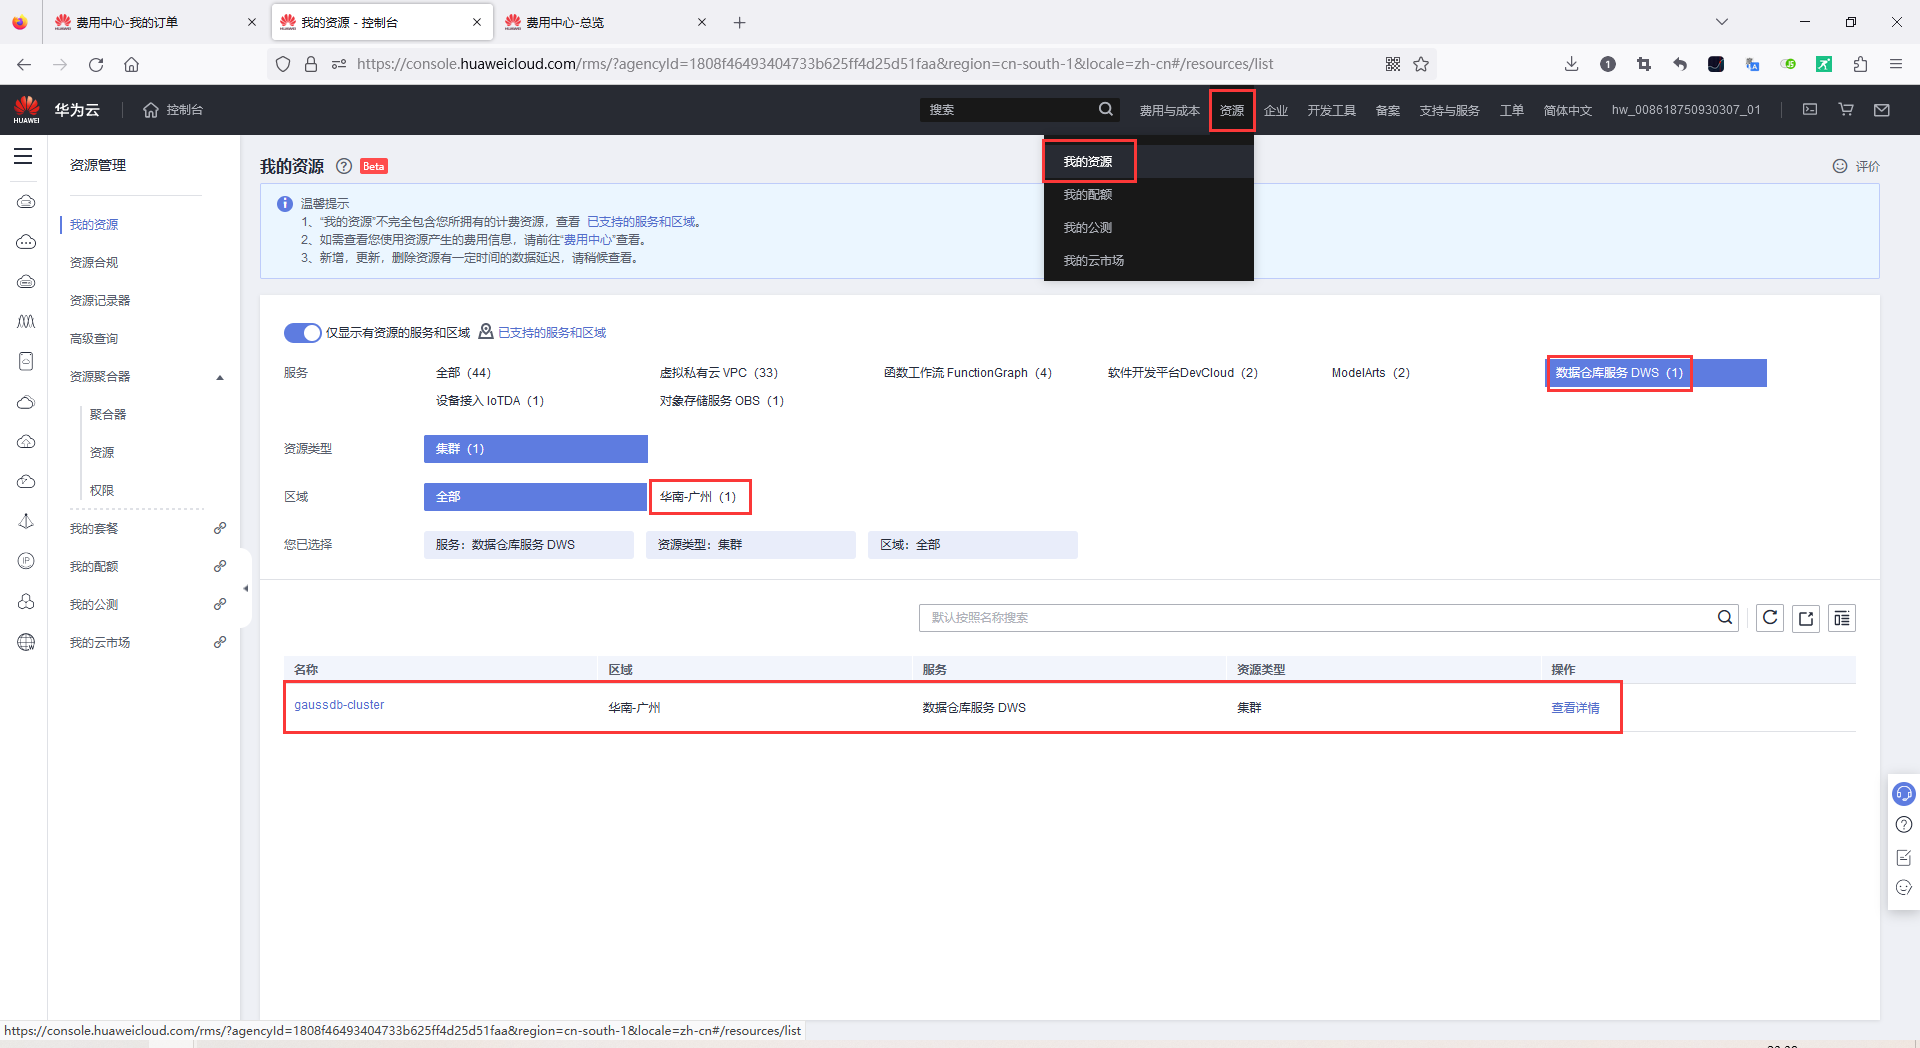The width and height of the screenshot is (1920, 1048).
Task: Click the Huawei Cloud logo
Action: 27,110
